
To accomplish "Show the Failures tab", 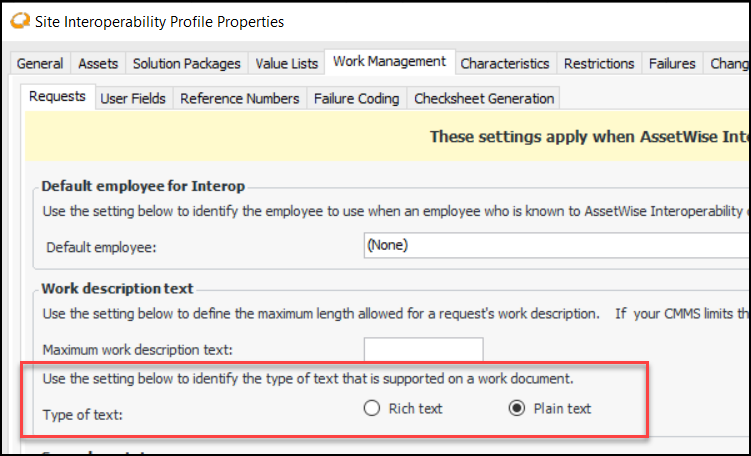I will pyautogui.click(x=672, y=63).
